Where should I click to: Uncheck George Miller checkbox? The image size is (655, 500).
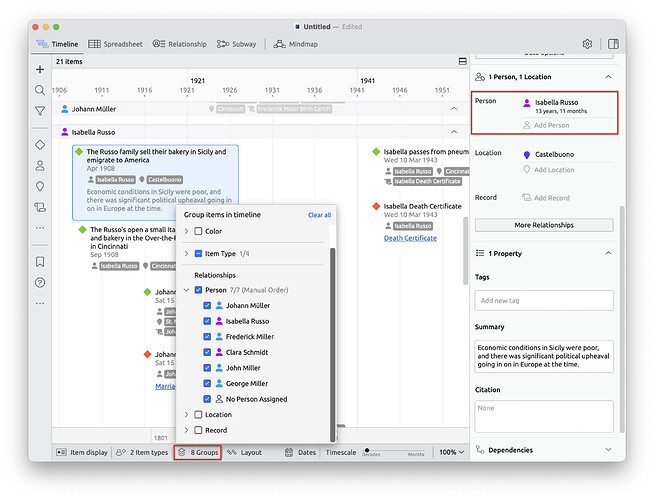[x=207, y=383]
